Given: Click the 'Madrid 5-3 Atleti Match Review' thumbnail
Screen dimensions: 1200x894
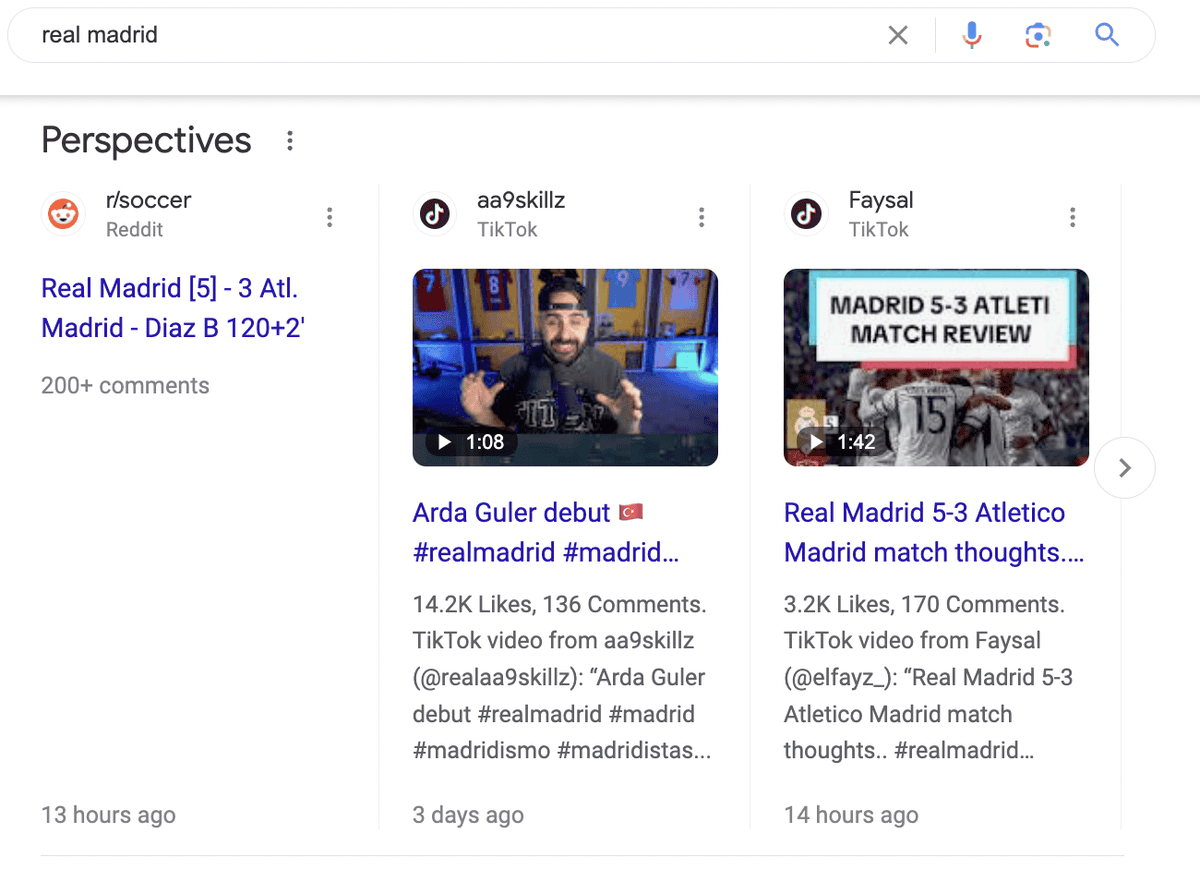Looking at the screenshot, I should [x=936, y=367].
